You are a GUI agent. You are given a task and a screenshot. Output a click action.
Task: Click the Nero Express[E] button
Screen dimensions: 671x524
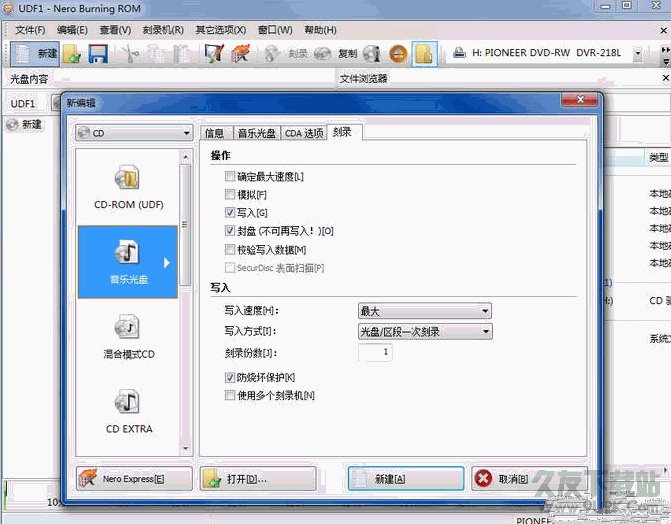tap(134, 478)
